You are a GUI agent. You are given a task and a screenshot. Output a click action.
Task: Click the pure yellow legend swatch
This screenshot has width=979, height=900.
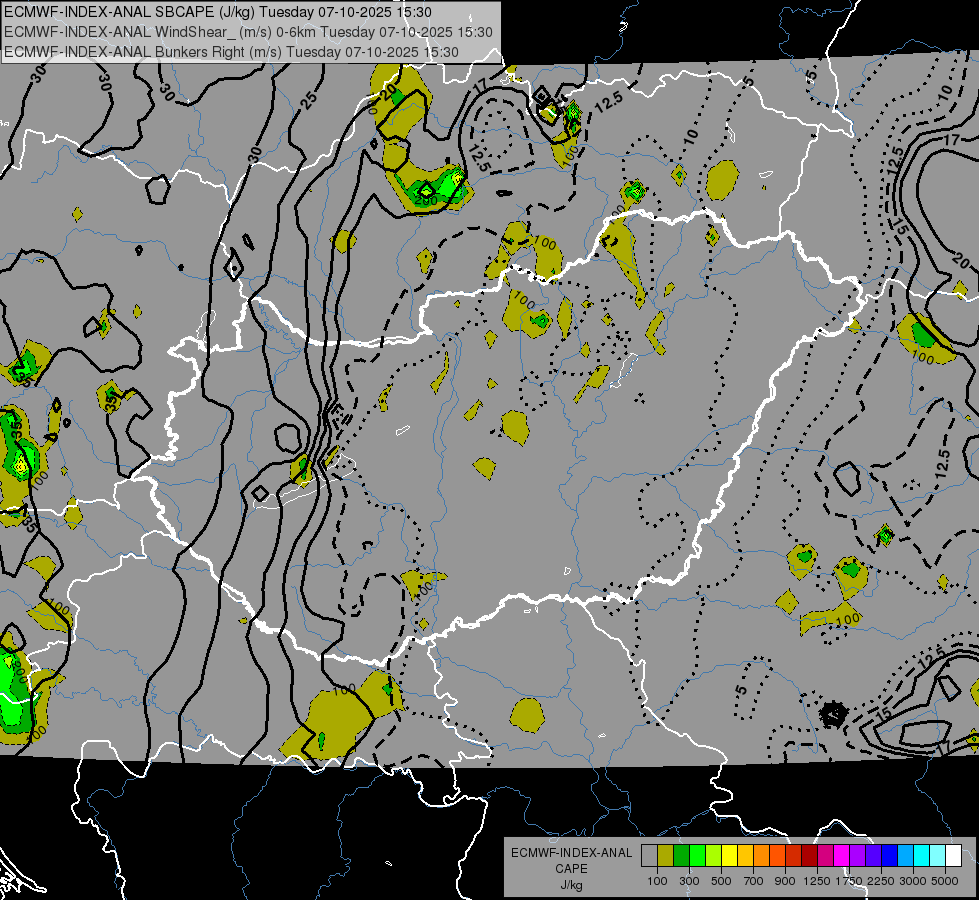click(x=729, y=856)
